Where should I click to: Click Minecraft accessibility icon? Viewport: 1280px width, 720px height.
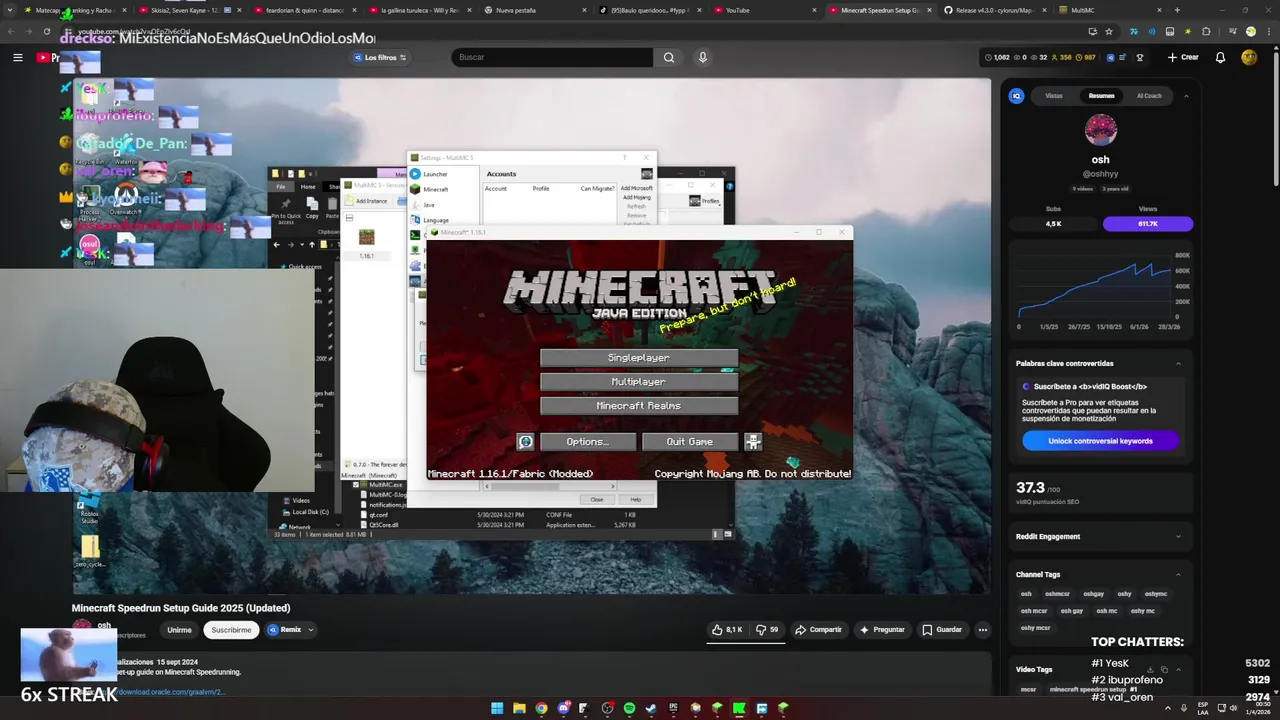753,442
